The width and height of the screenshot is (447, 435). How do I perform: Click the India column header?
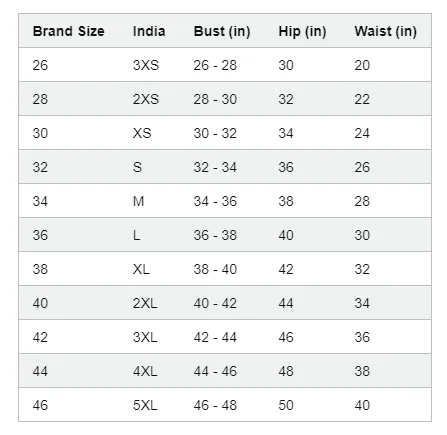149,31
